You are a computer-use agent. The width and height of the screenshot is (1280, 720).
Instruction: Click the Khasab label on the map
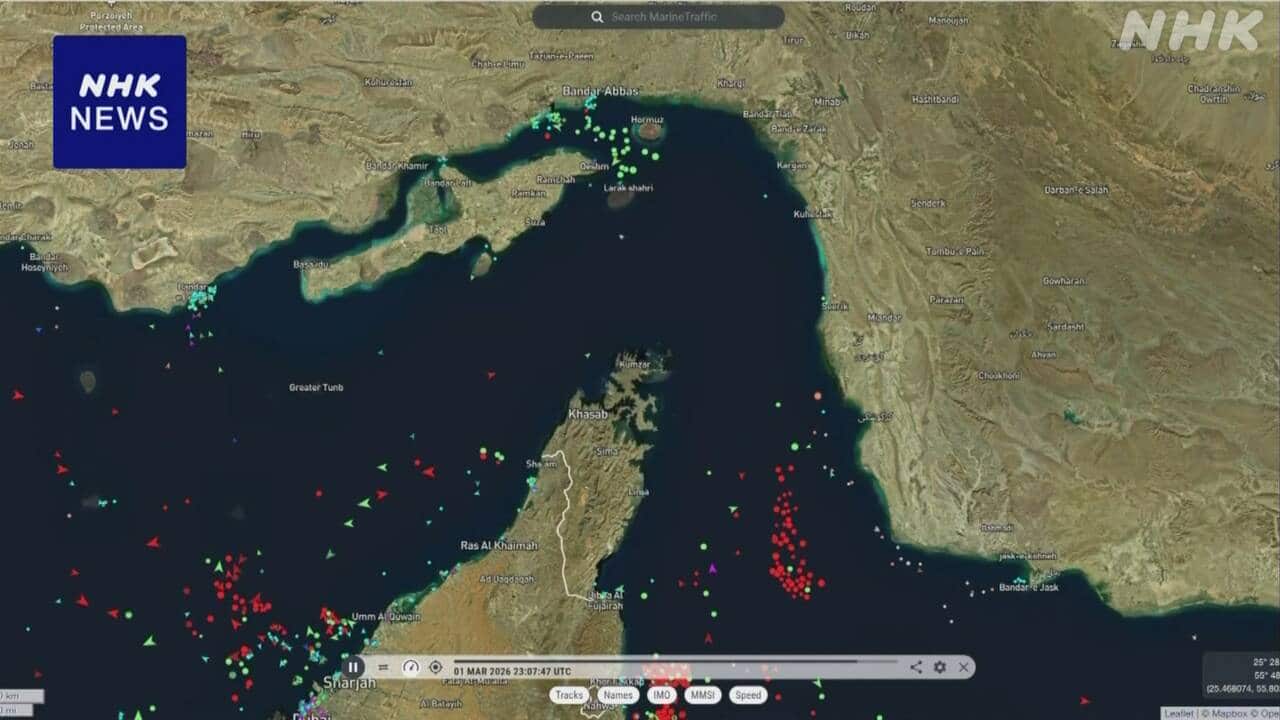click(587, 413)
